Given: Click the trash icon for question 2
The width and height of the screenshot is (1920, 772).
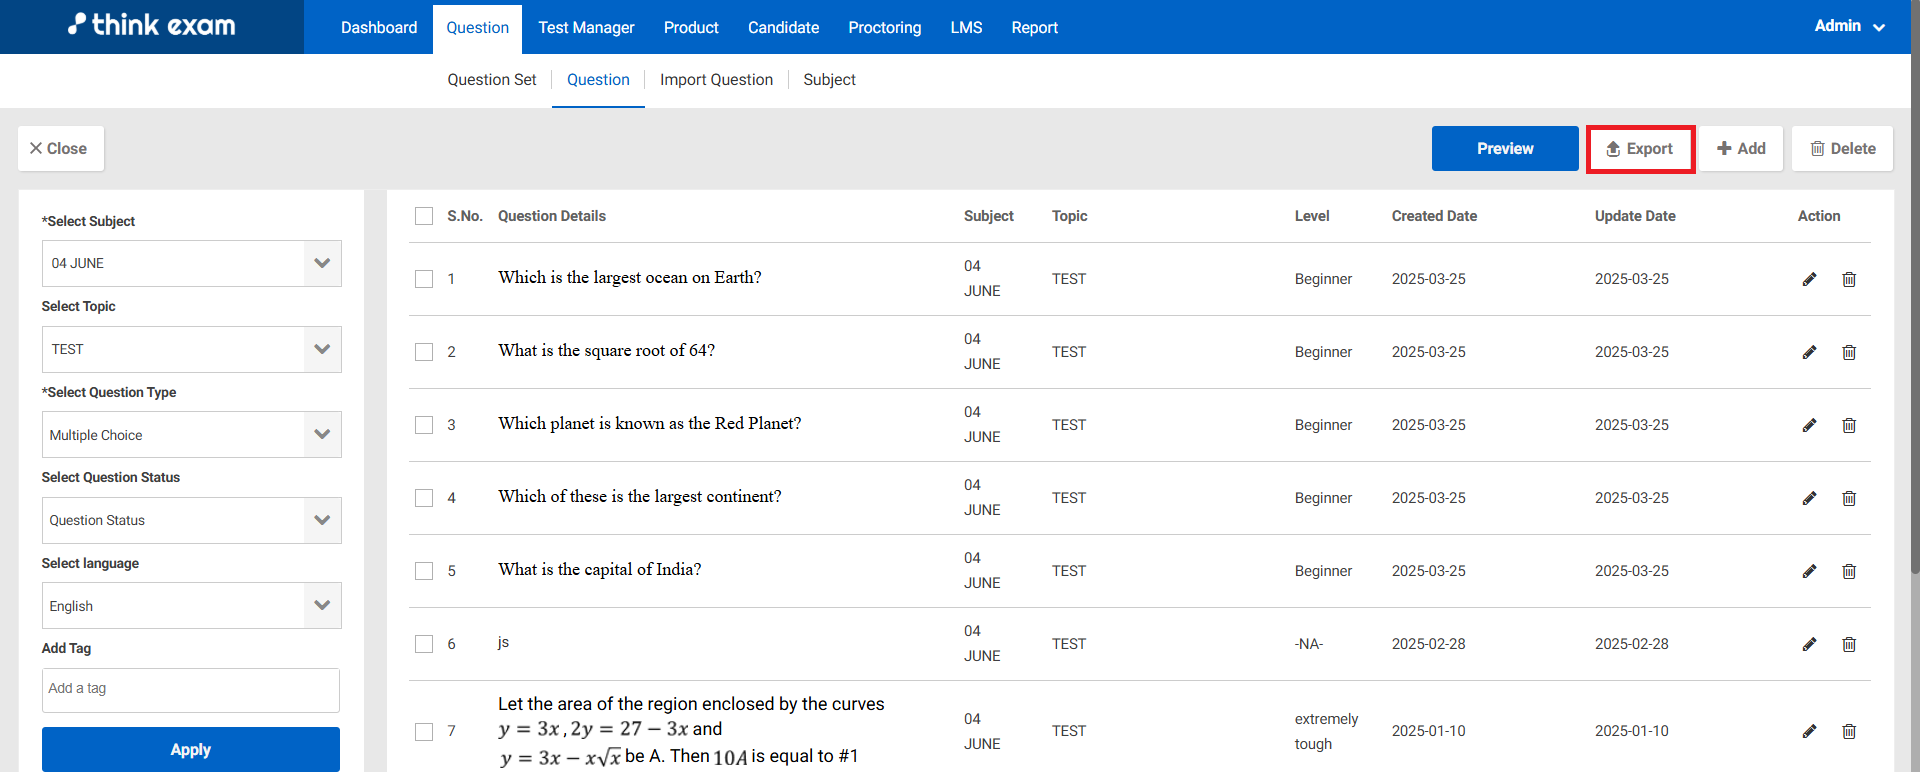Looking at the screenshot, I should point(1849,352).
